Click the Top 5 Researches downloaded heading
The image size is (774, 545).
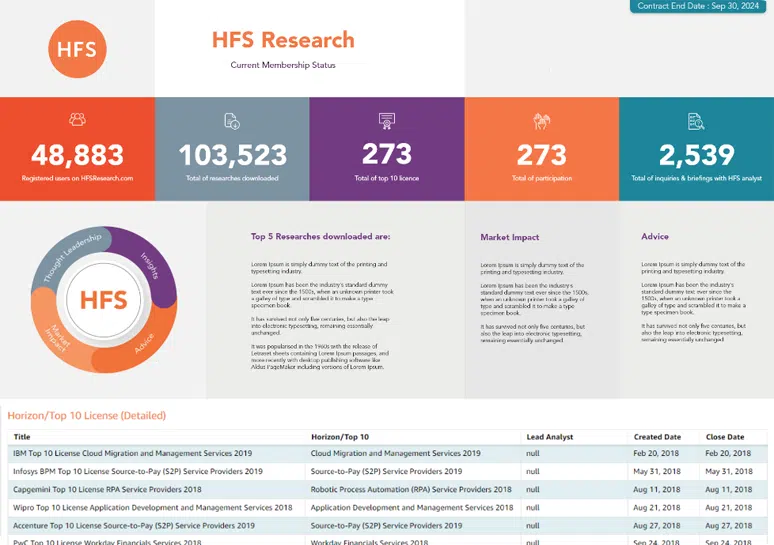[320, 236]
